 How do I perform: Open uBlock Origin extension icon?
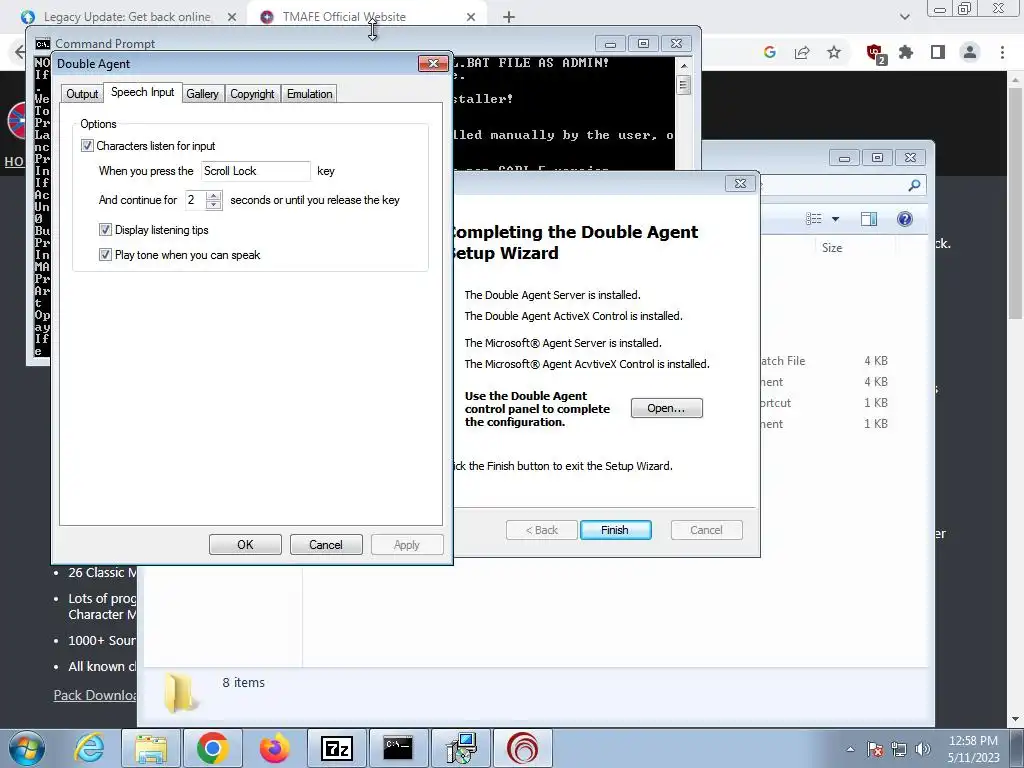875,53
